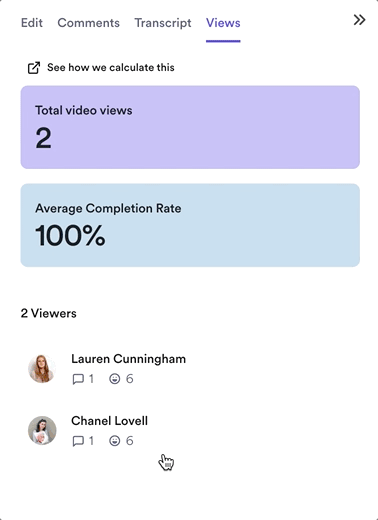Click Chanel Lovell's comment bubble icon
378x520 pixels.
tap(78, 441)
